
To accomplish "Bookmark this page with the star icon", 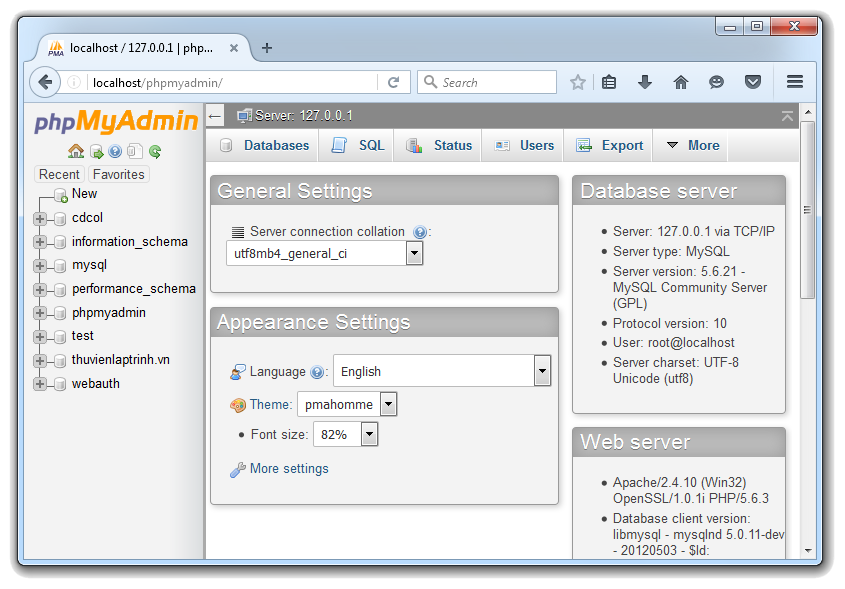I will tap(578, 83).
